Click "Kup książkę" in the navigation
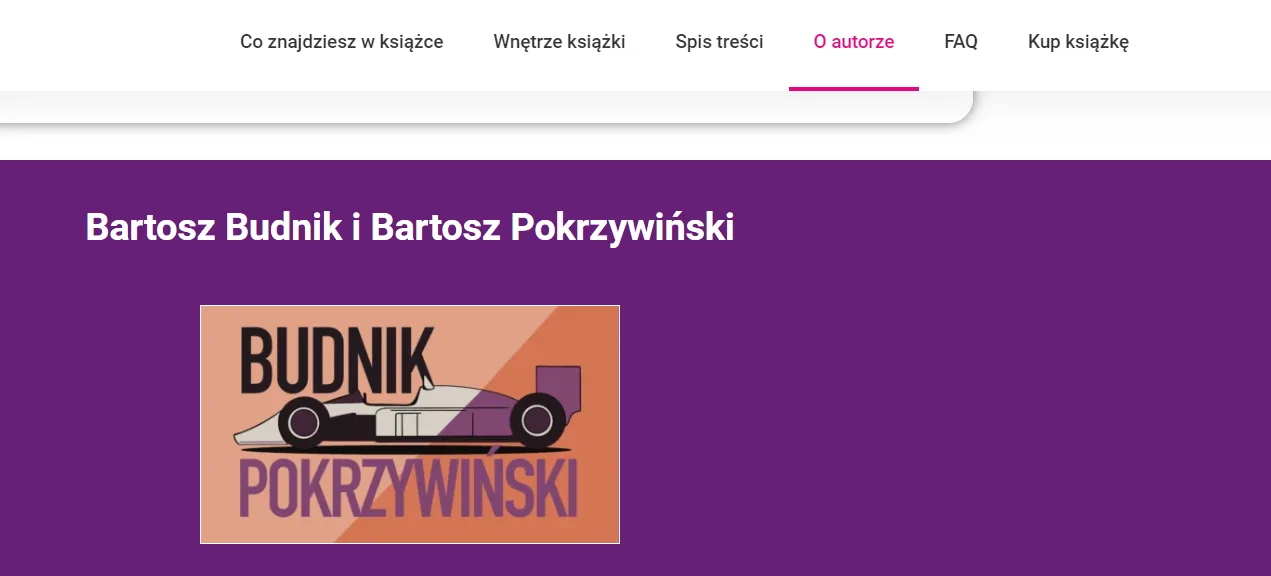1271x576 pixels. (1078, 42)
